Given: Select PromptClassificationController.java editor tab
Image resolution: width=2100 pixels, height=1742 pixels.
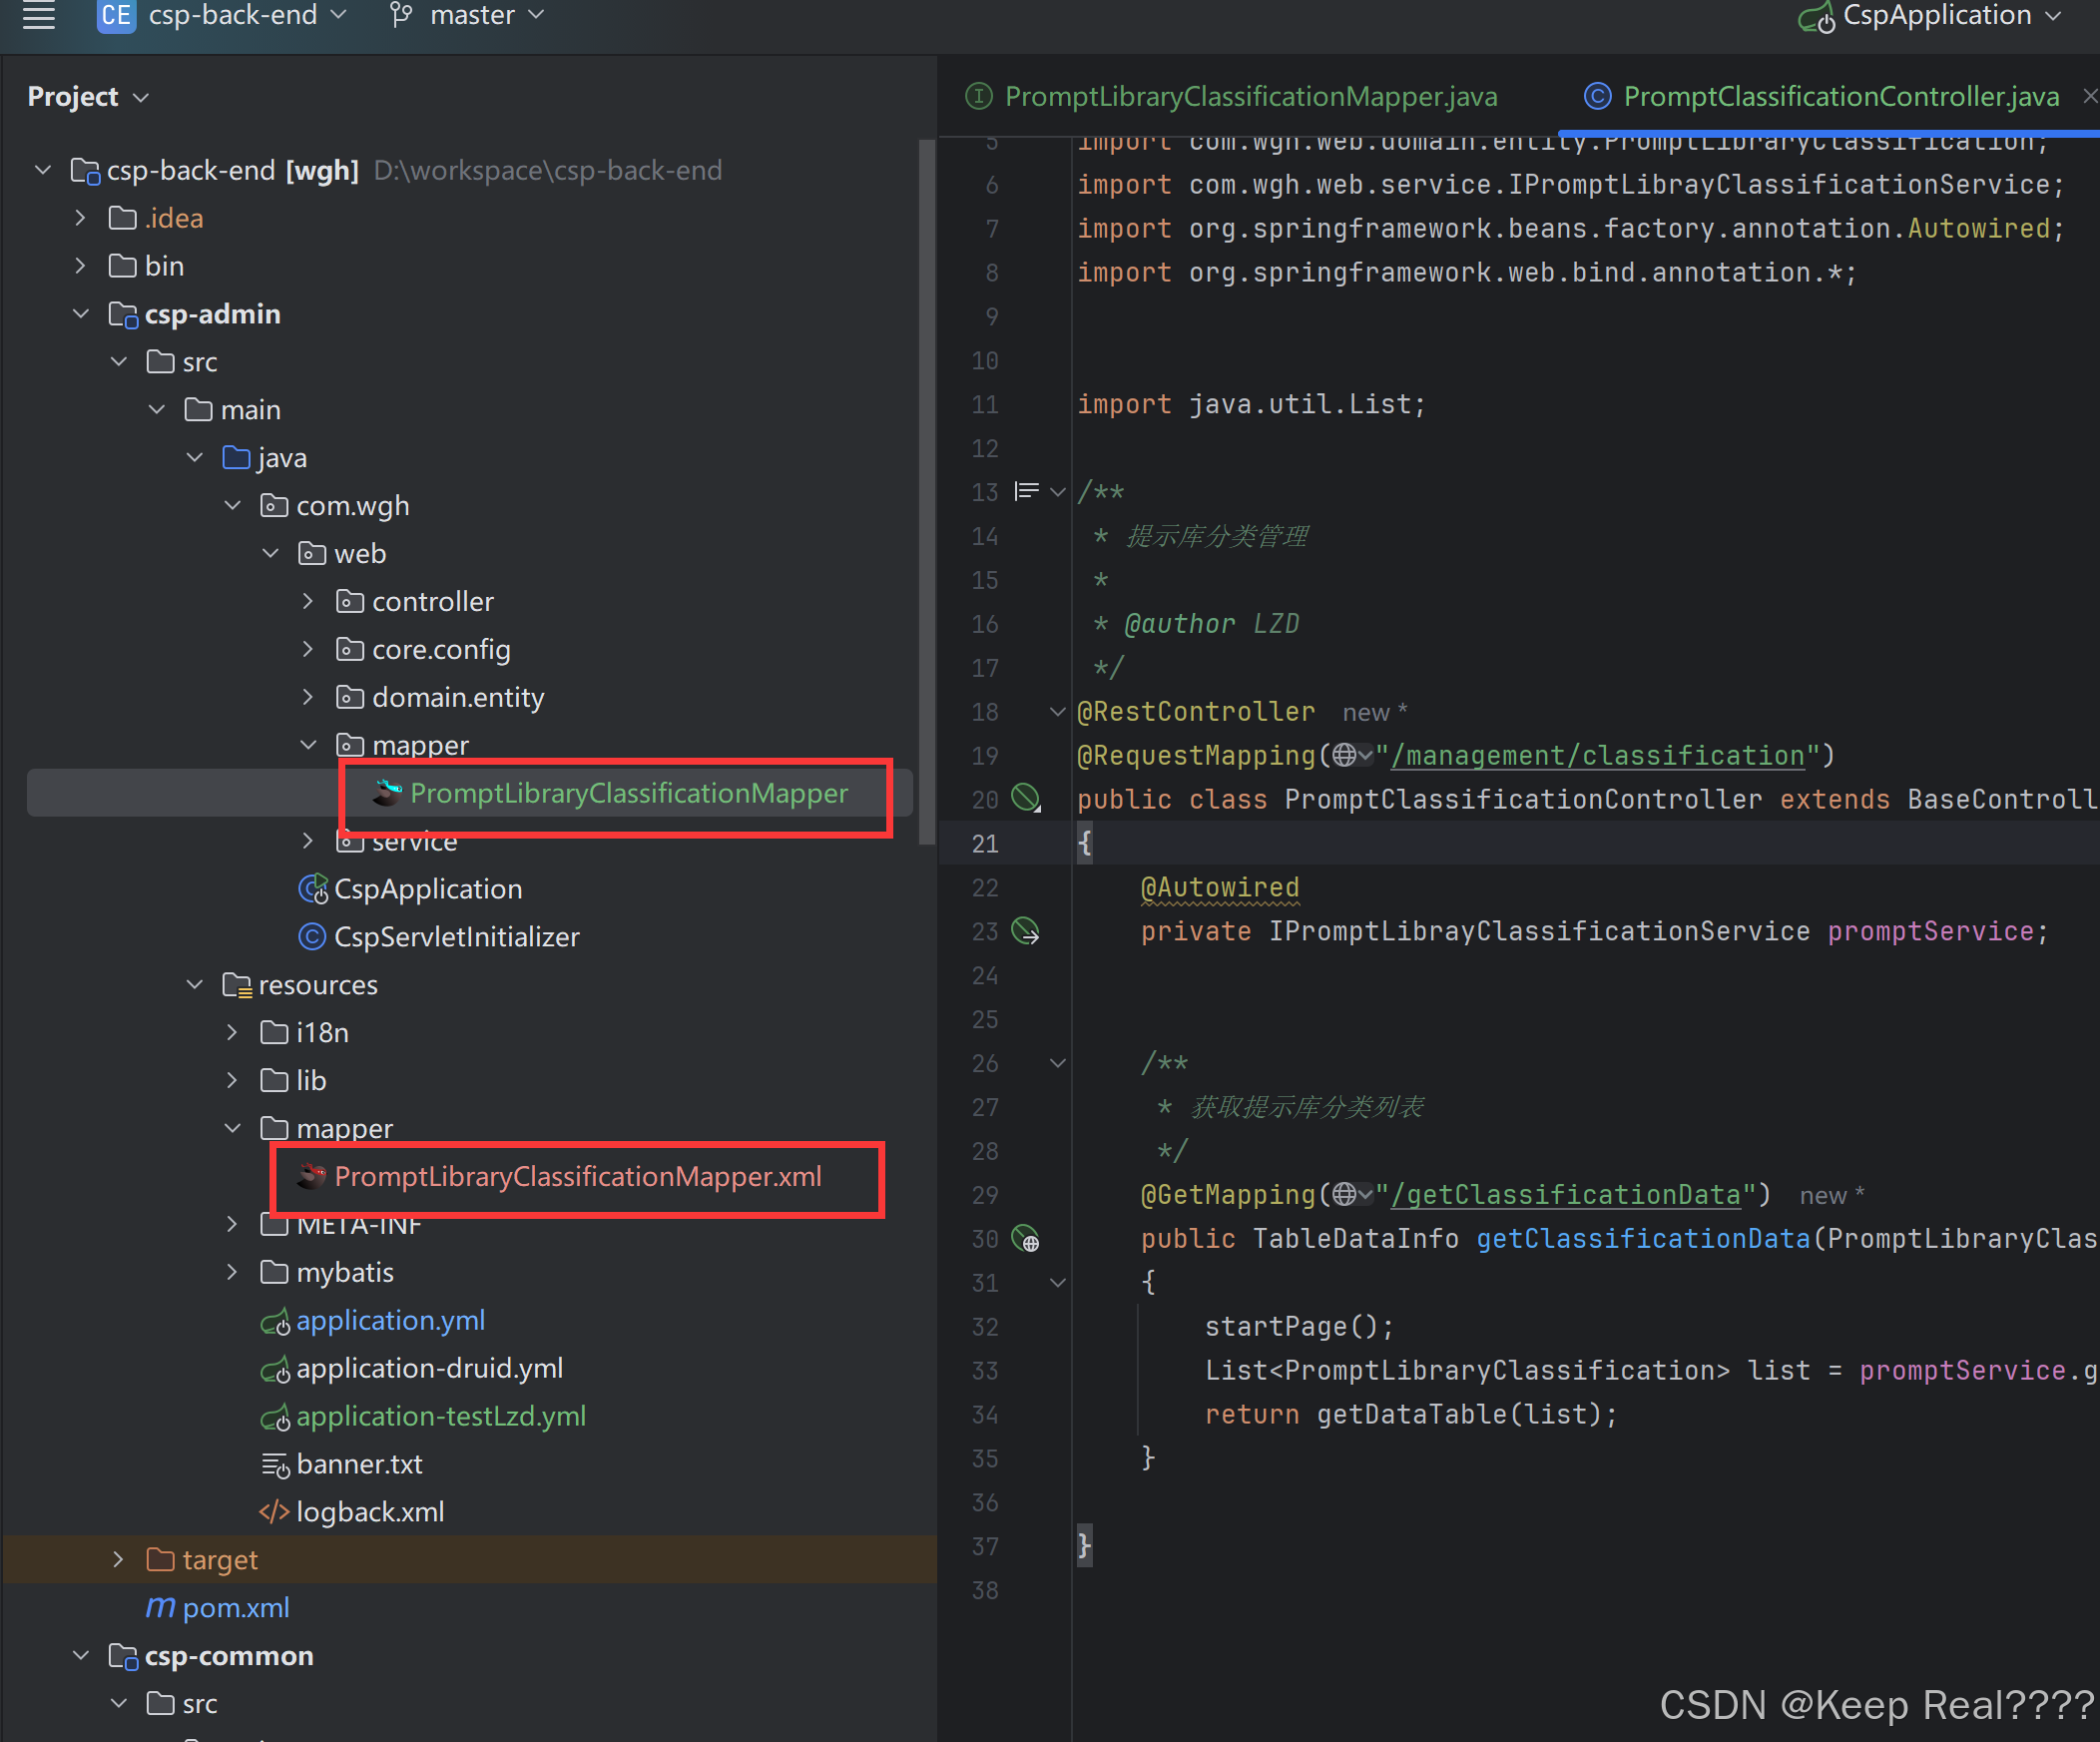Looking at the screenshot, I should pos(1840,96).
